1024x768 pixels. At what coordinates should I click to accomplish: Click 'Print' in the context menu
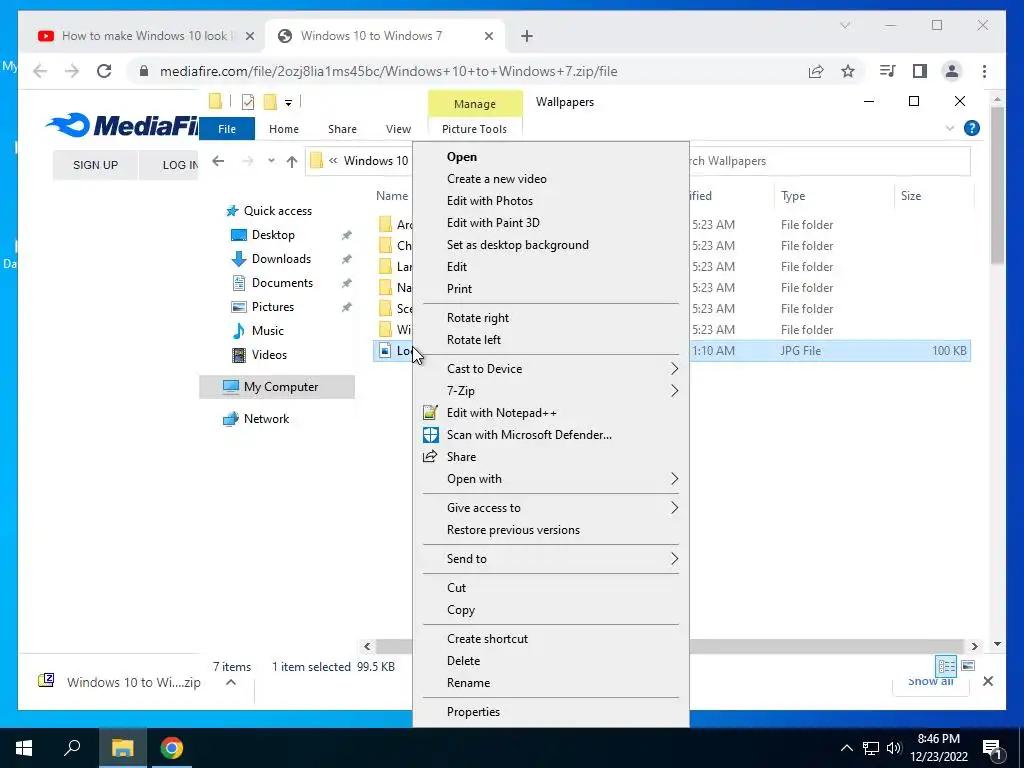tap(459, 289)
